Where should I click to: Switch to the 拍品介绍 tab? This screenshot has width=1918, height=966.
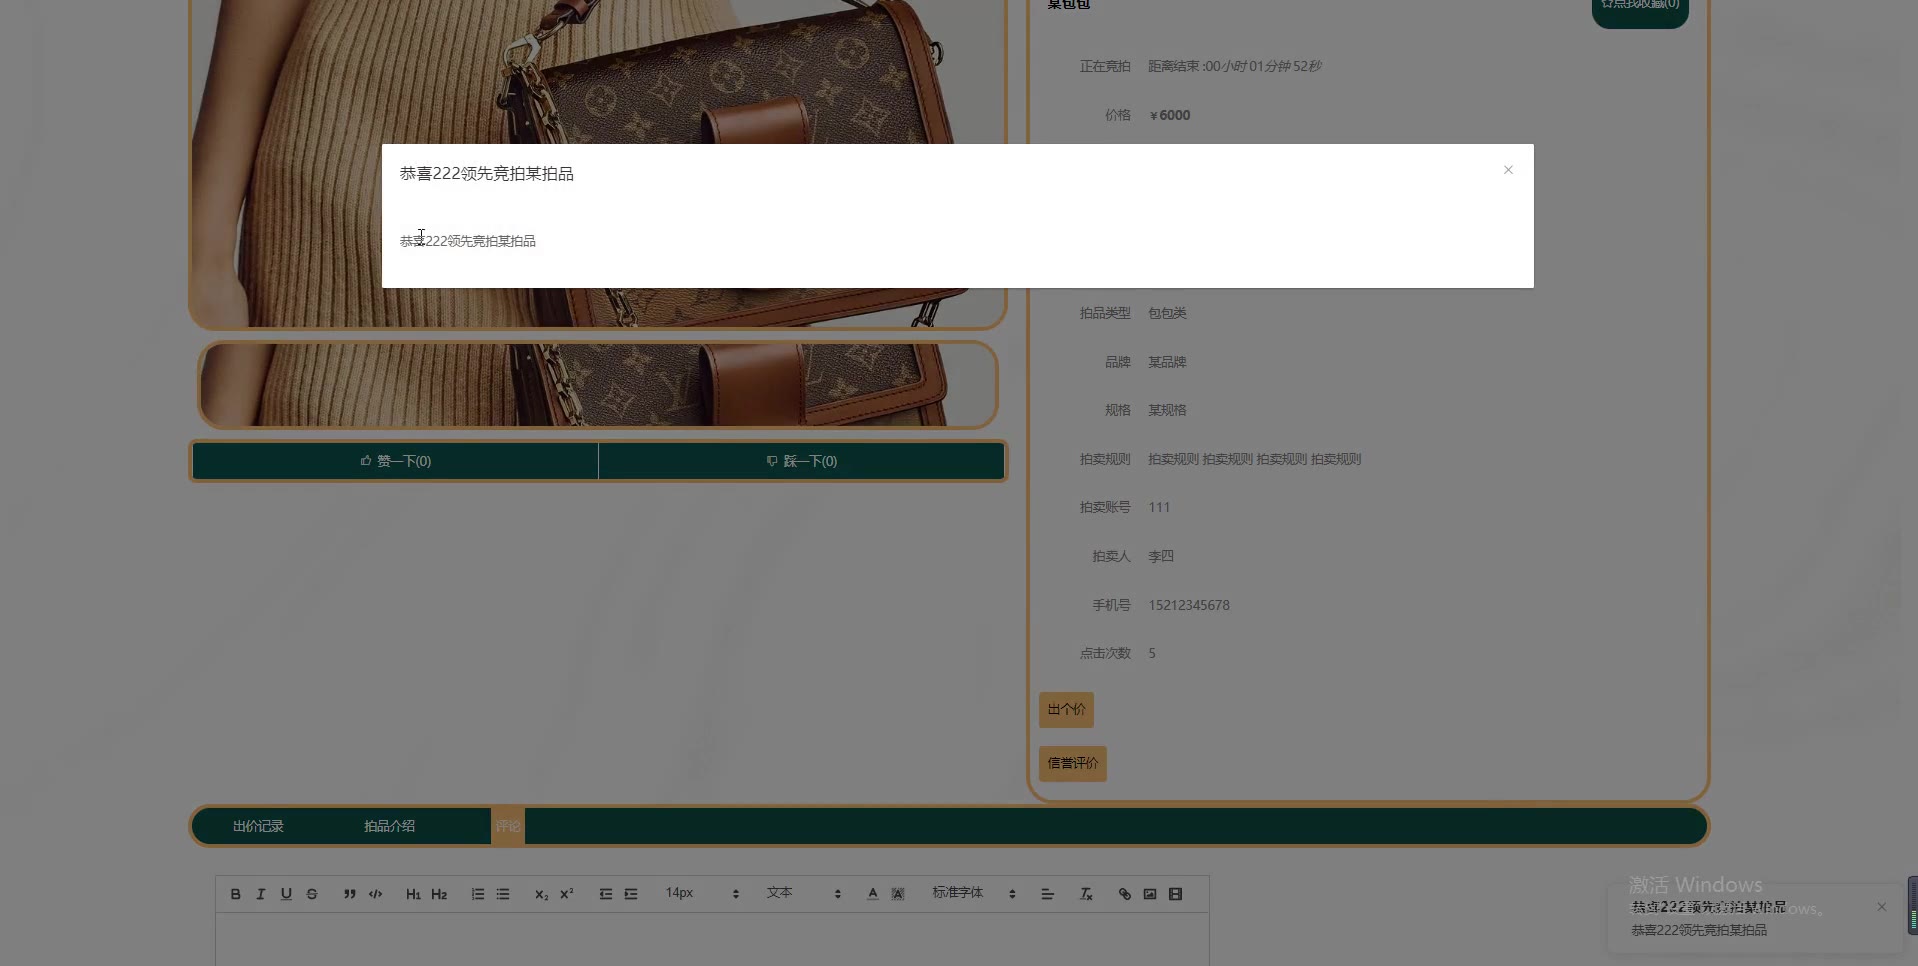389,826
